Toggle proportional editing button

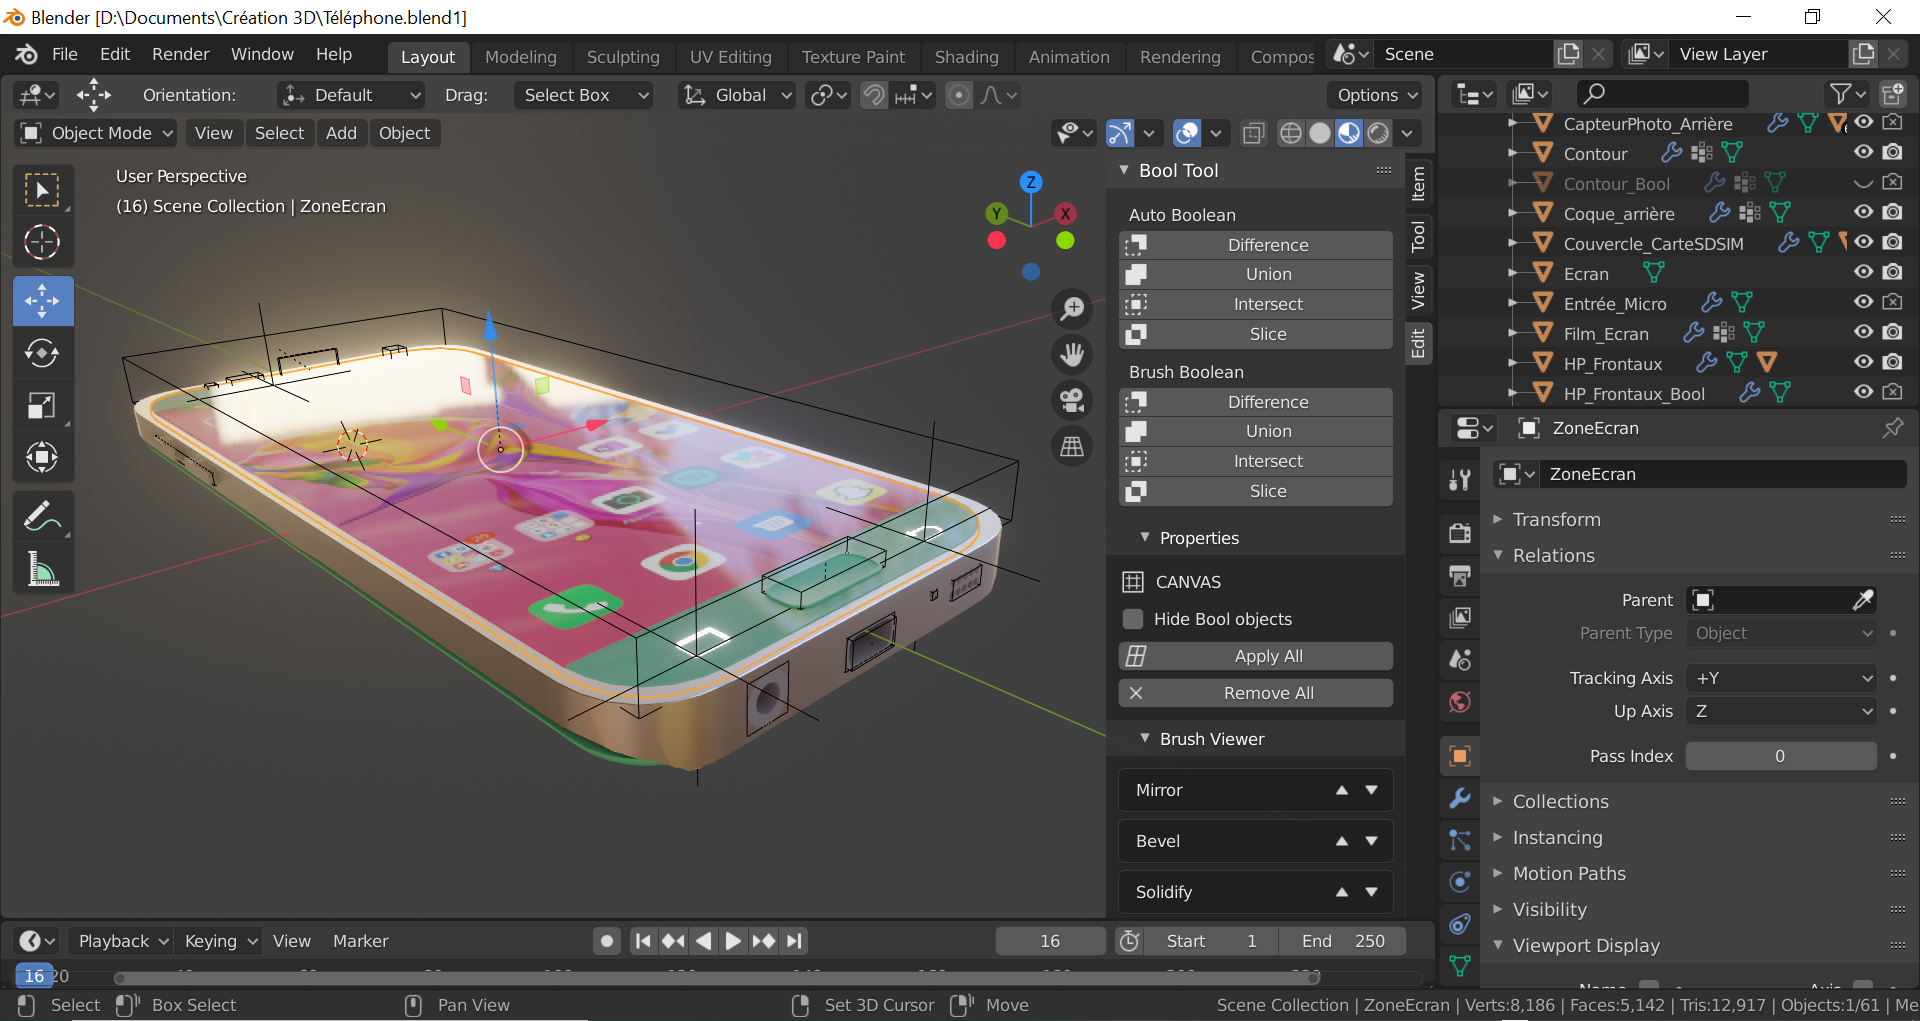point(959,95)
